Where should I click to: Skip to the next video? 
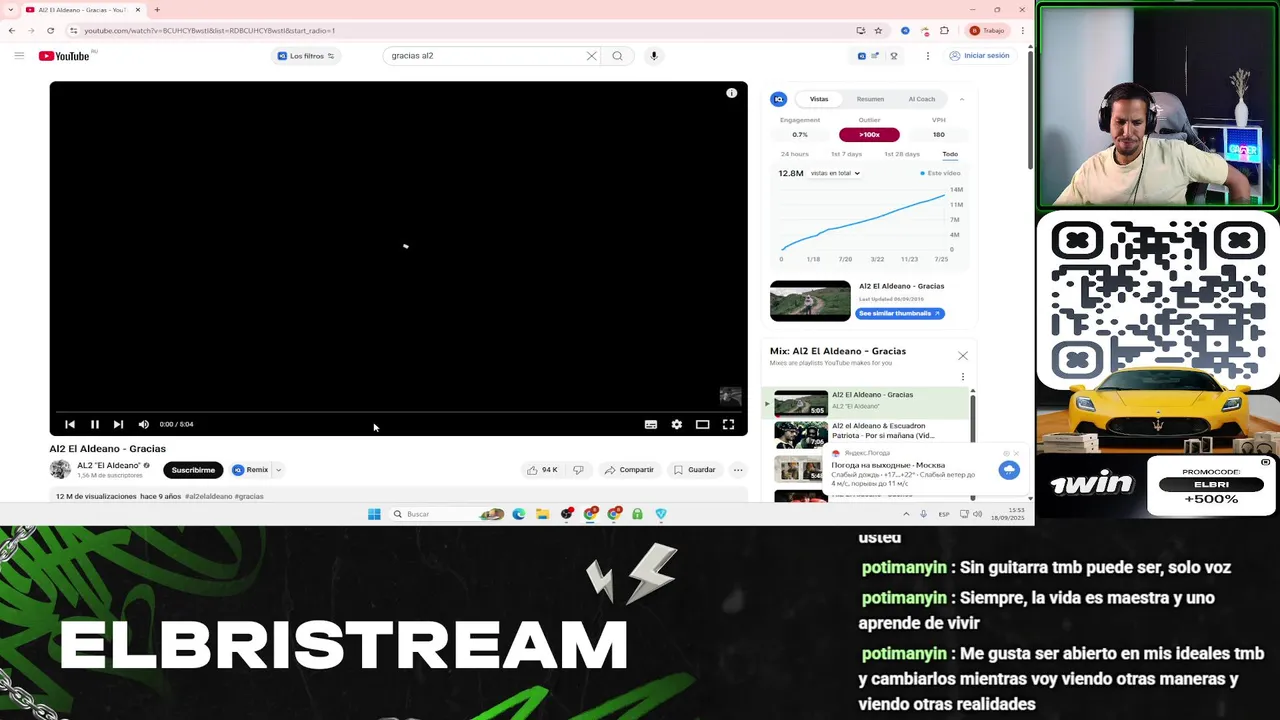[118, 424]
